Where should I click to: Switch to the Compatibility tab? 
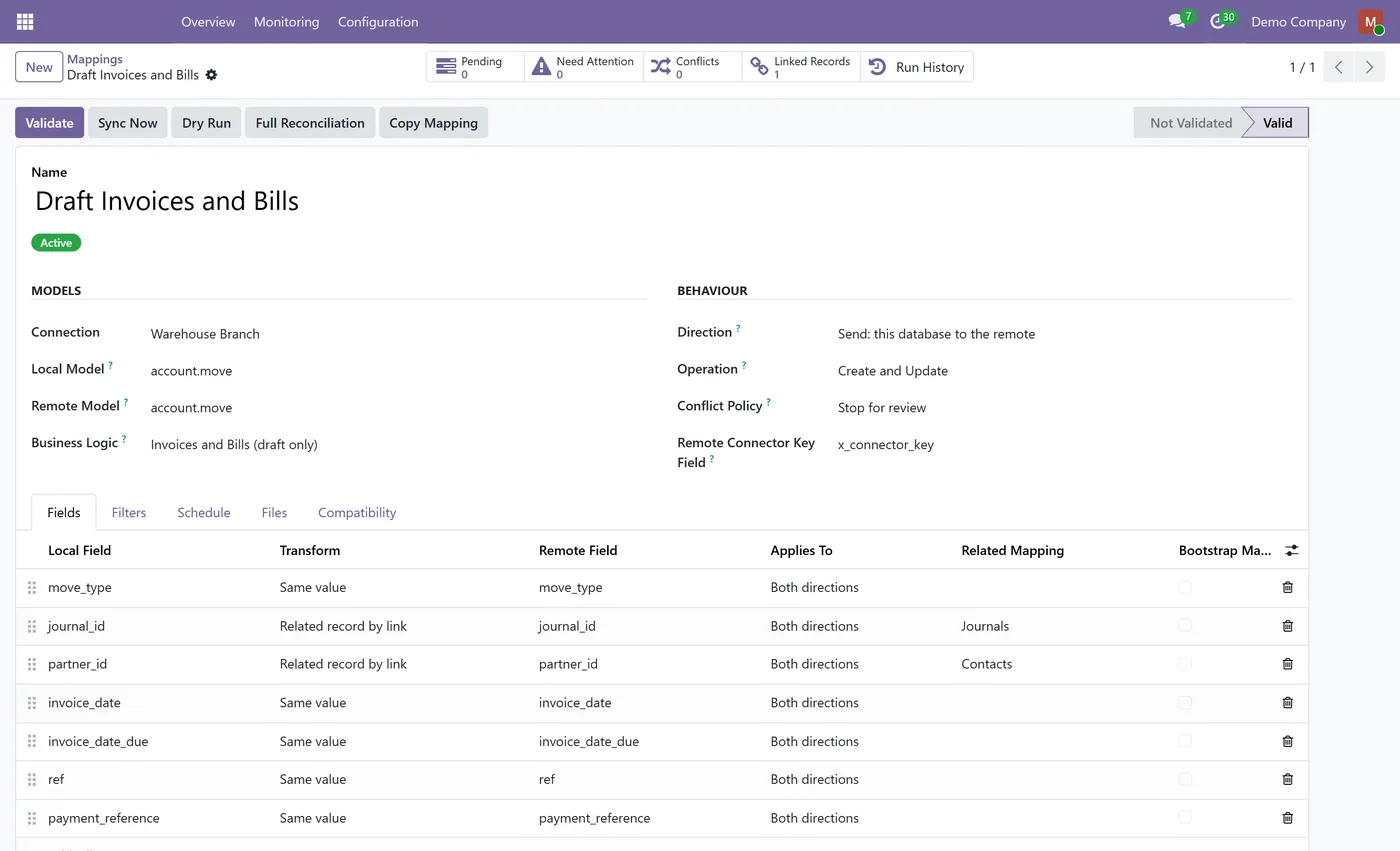(x=357, y=512)
